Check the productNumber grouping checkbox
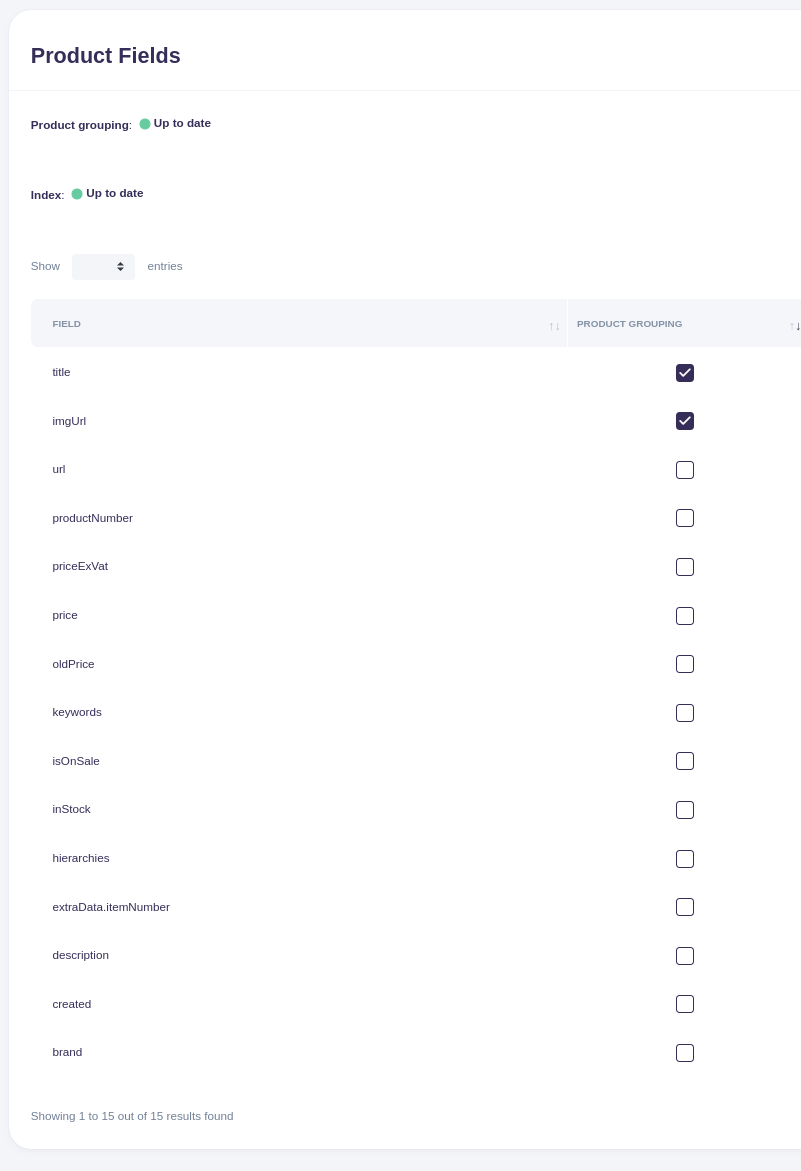Screen dimensions: 801x1171 [x=685, y=518]
